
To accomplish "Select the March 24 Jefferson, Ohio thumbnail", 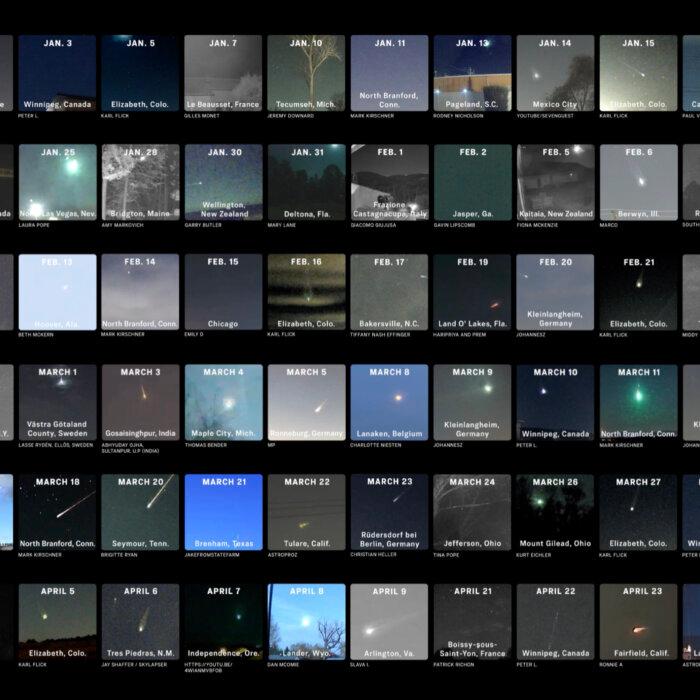I will 472,512.
